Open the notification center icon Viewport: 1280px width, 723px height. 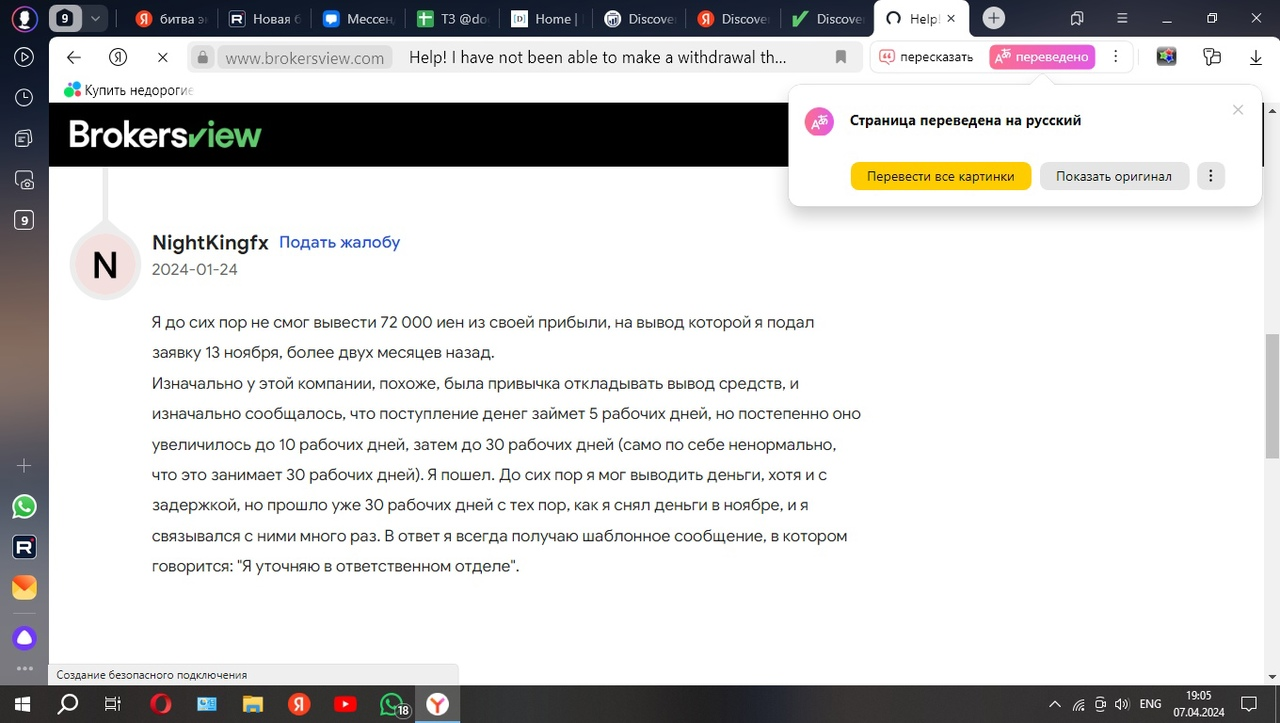pyautogui.click(x=1249, y=704)
